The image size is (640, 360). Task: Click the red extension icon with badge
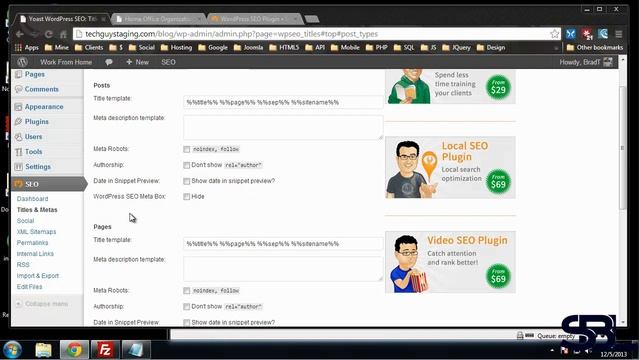click(x=587, y=34)
